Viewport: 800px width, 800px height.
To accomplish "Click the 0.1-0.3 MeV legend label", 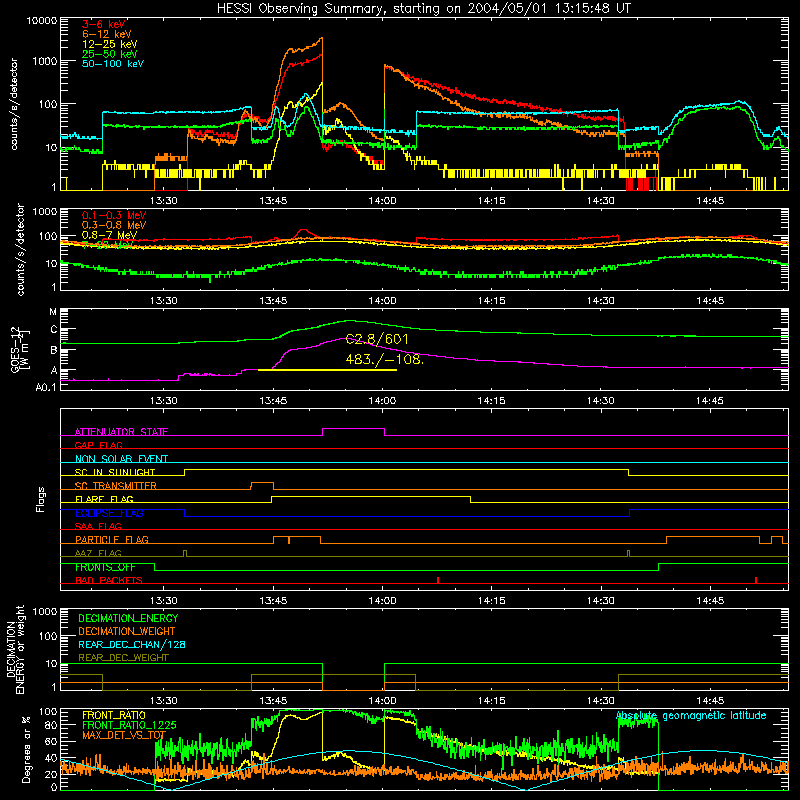I will [x=114, y=215].
